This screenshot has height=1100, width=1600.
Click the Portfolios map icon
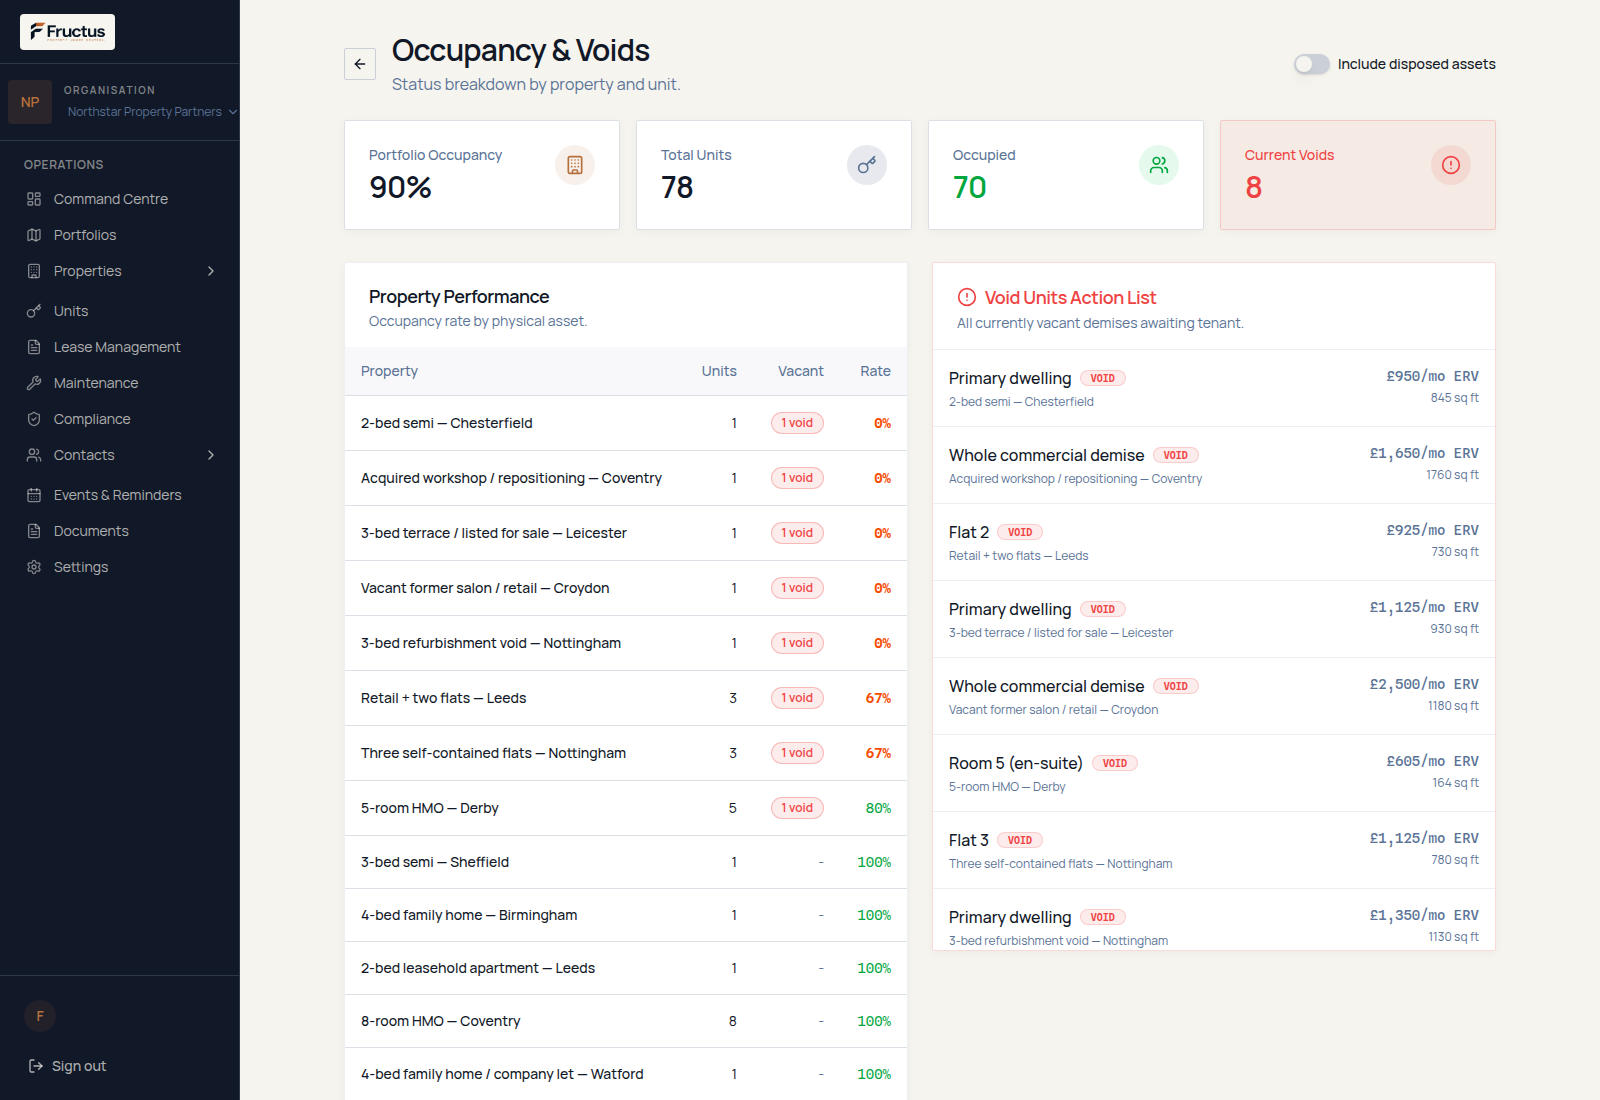coord(34,235)
